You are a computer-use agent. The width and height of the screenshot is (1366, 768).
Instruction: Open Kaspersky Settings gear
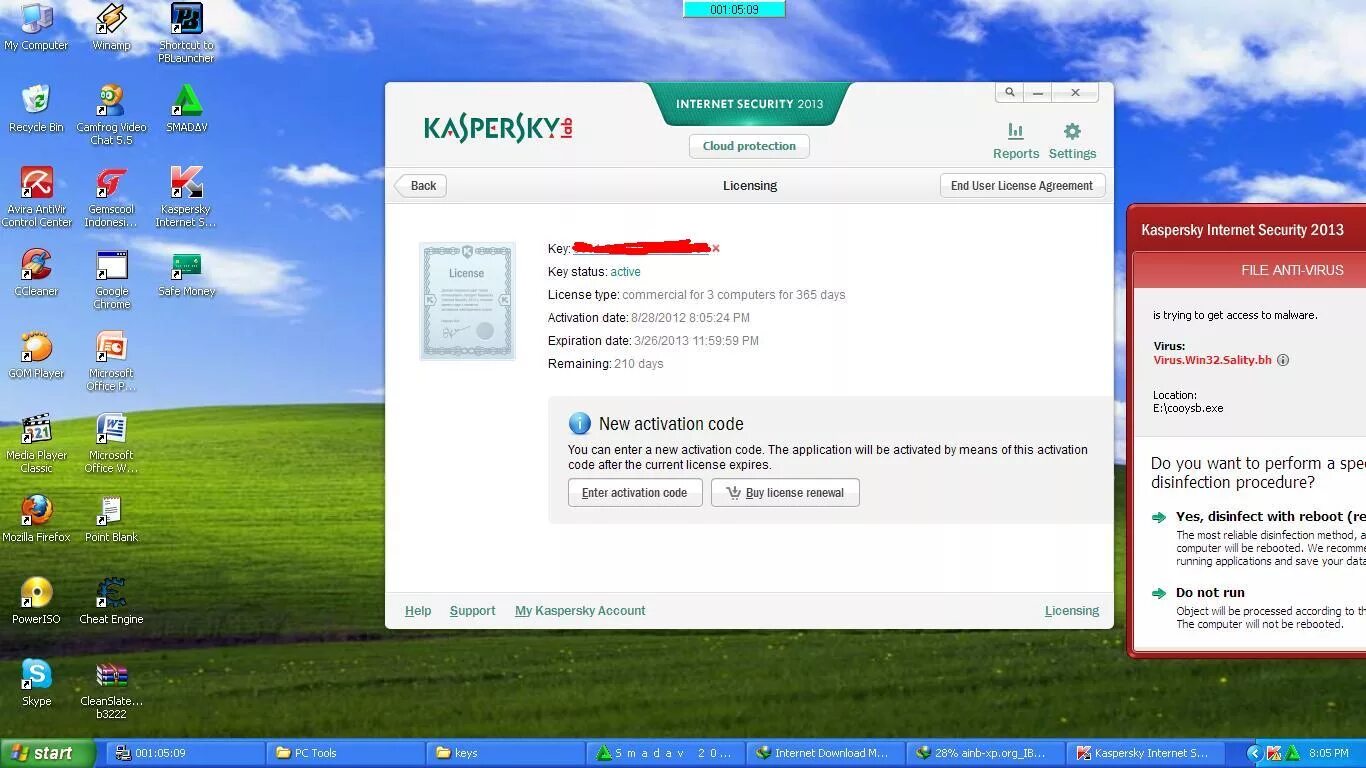click(1072, 141)
